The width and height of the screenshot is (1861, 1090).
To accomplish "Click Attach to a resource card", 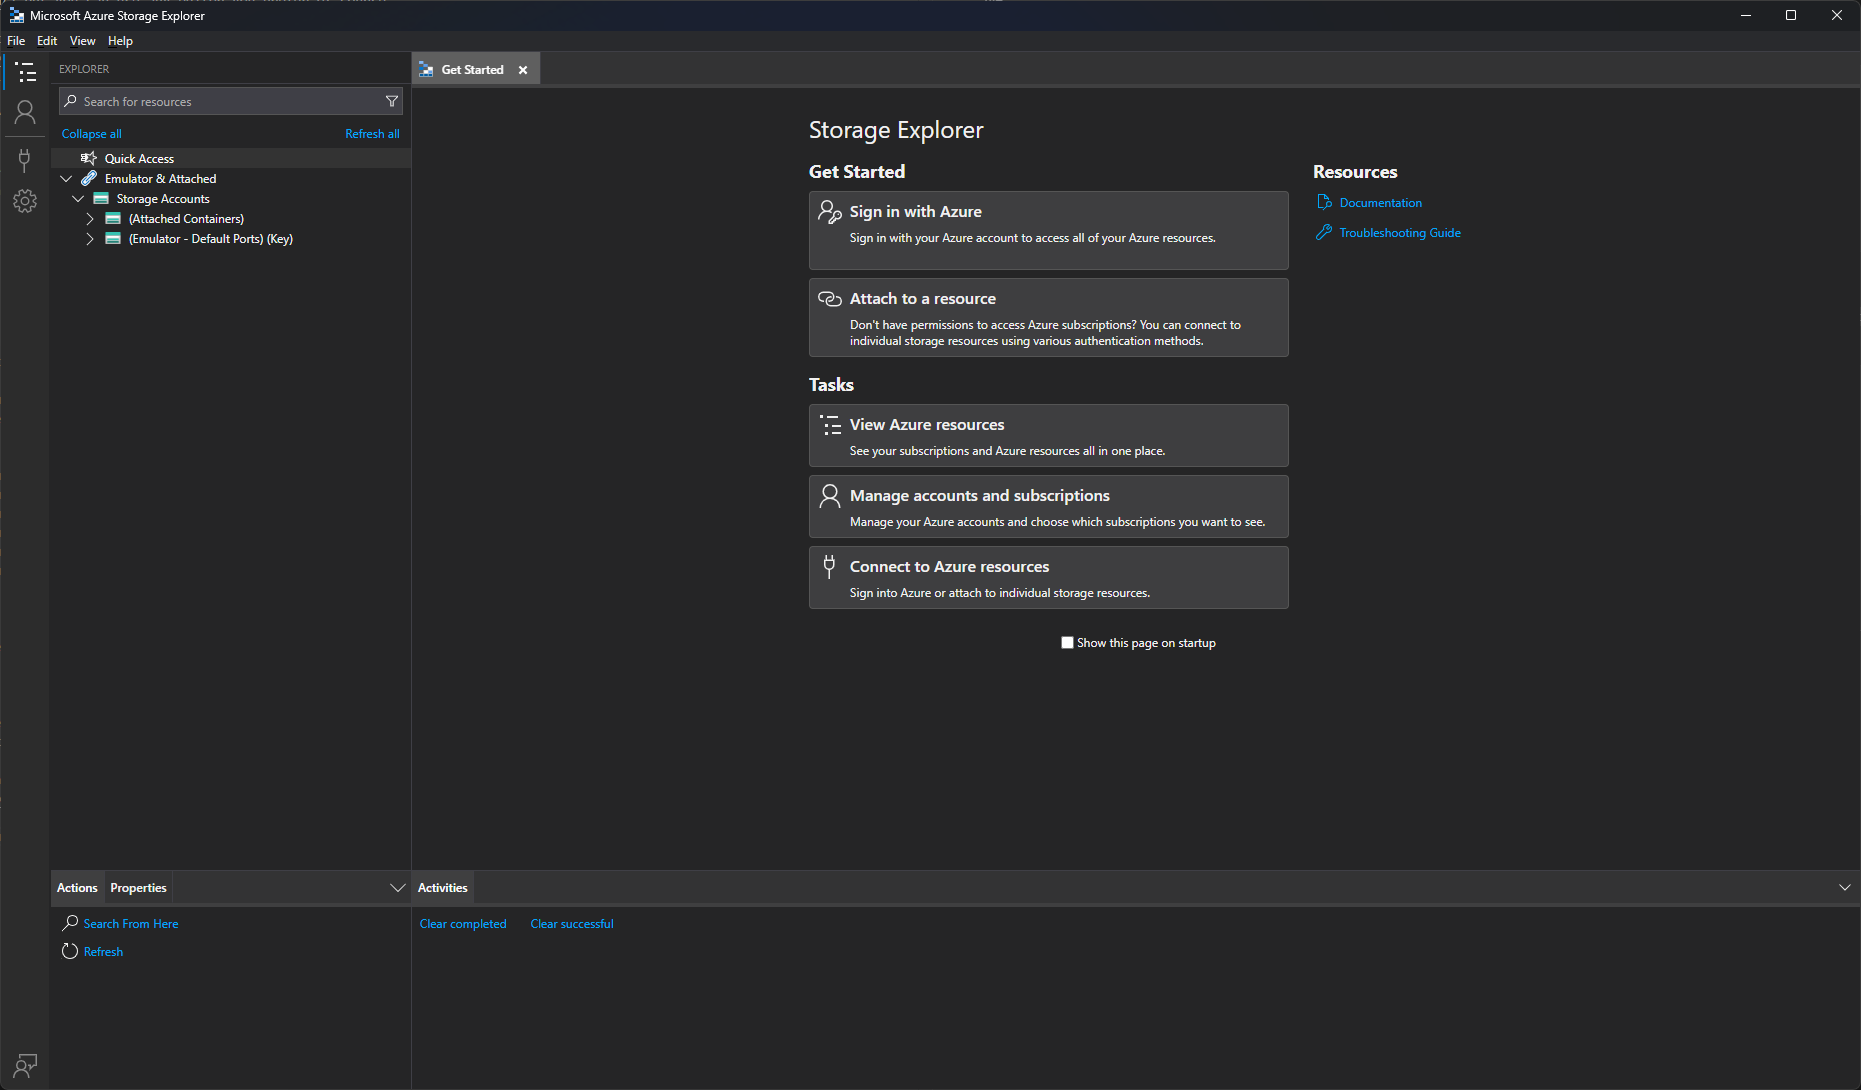I will [1048, 317].
